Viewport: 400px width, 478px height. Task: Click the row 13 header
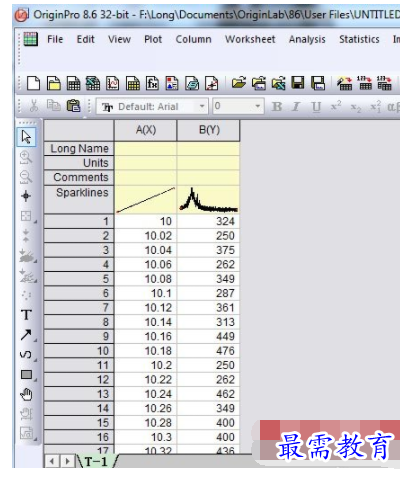[79, 394]
